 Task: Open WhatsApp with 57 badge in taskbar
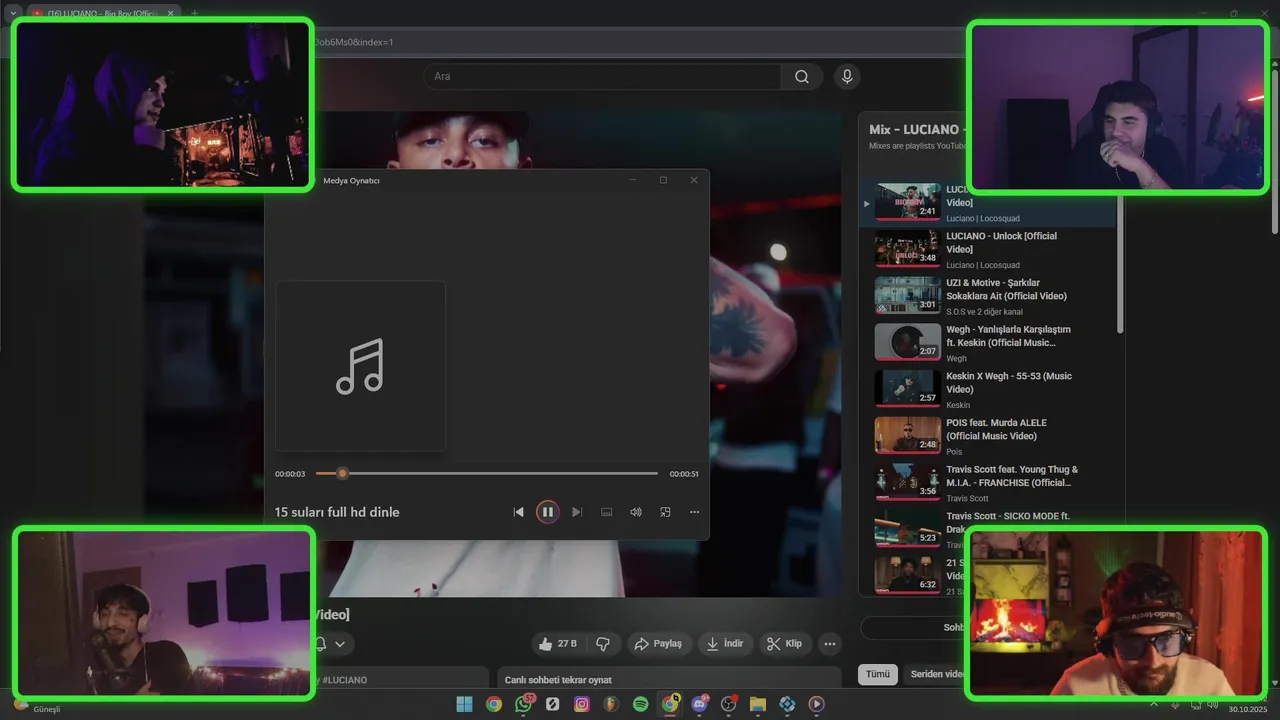pyautogui.click(x=523, y=704)
